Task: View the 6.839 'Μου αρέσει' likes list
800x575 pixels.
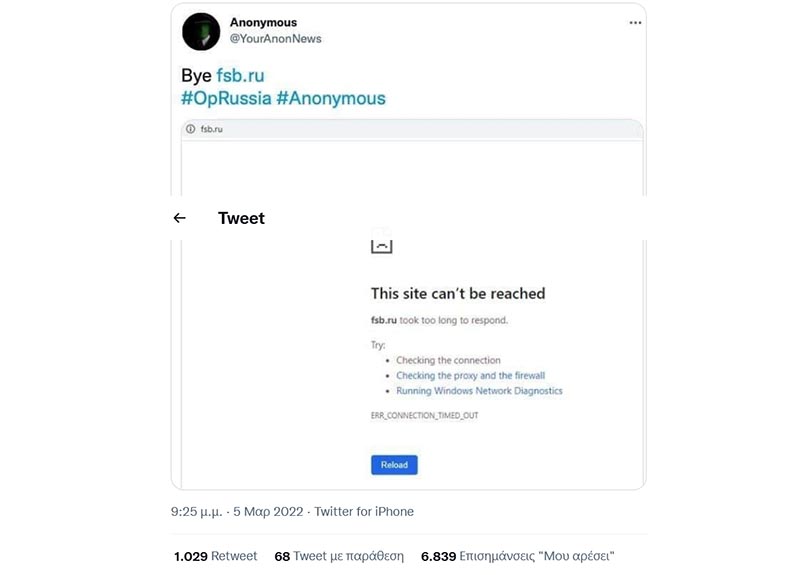Action: tap(517, 556)
